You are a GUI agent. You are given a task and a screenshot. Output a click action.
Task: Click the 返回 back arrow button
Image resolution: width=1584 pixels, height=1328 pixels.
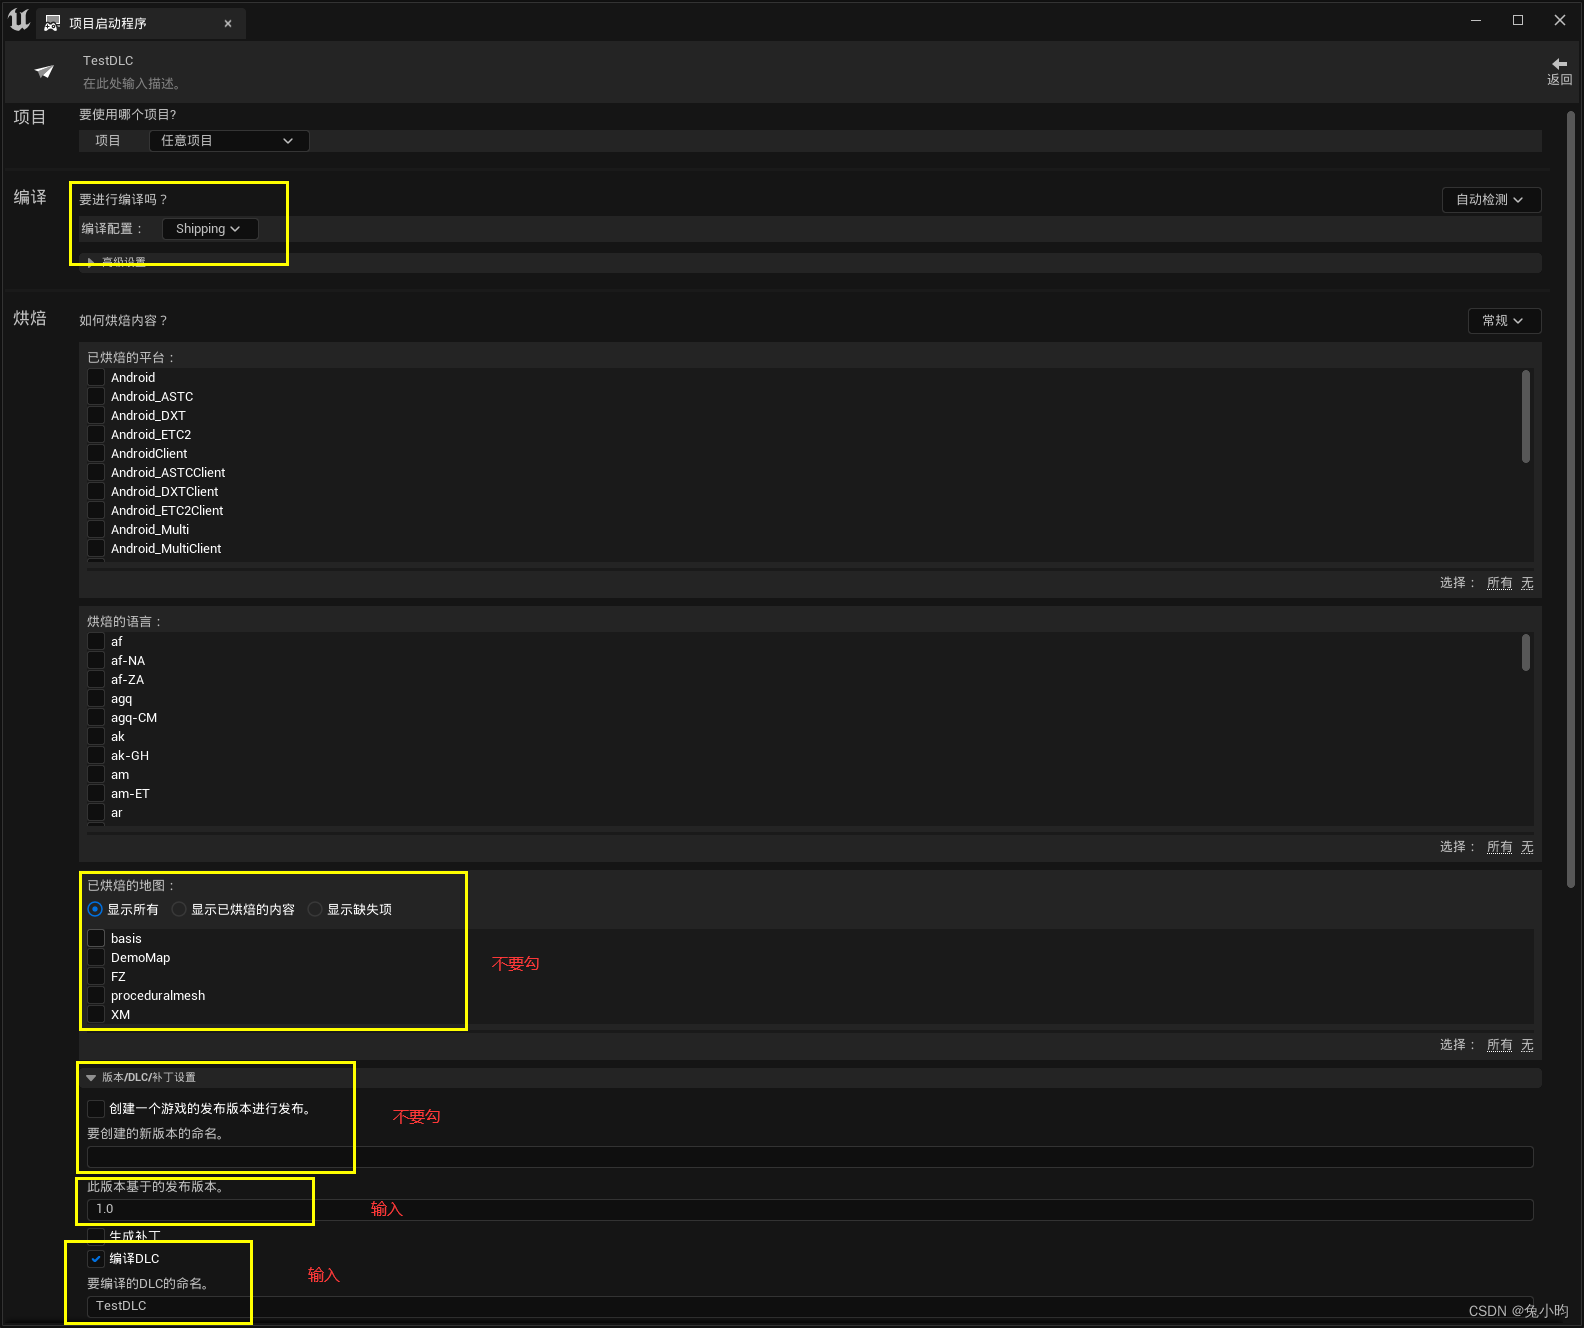[1559, 70]
